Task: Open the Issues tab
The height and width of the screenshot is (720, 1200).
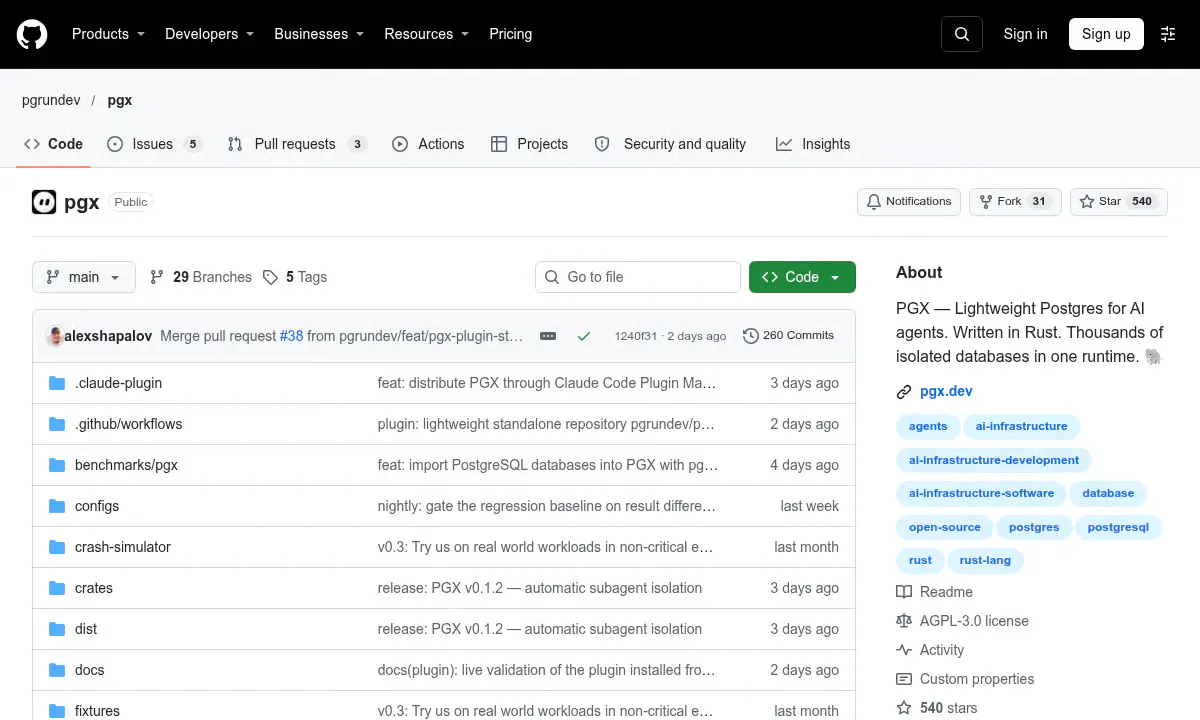Action: point(155,144)
